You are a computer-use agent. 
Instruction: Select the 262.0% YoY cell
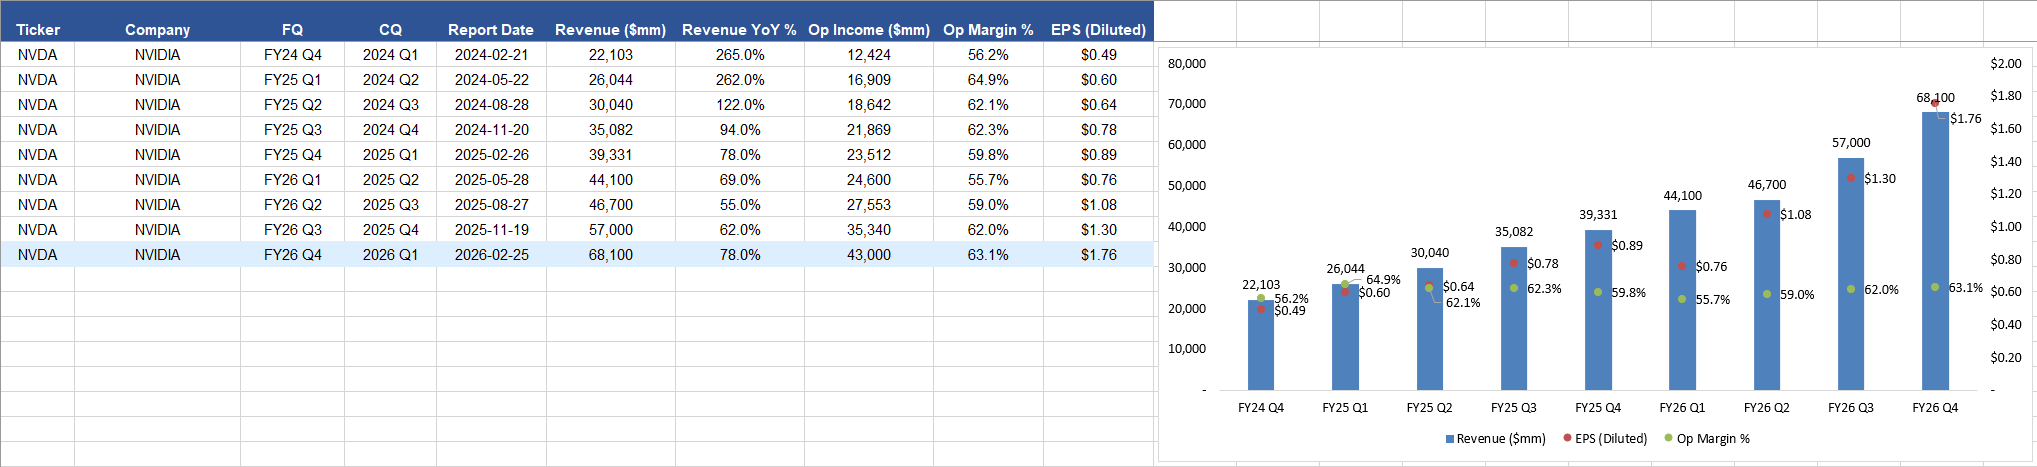pyautogui.click(x=740, y=80)
